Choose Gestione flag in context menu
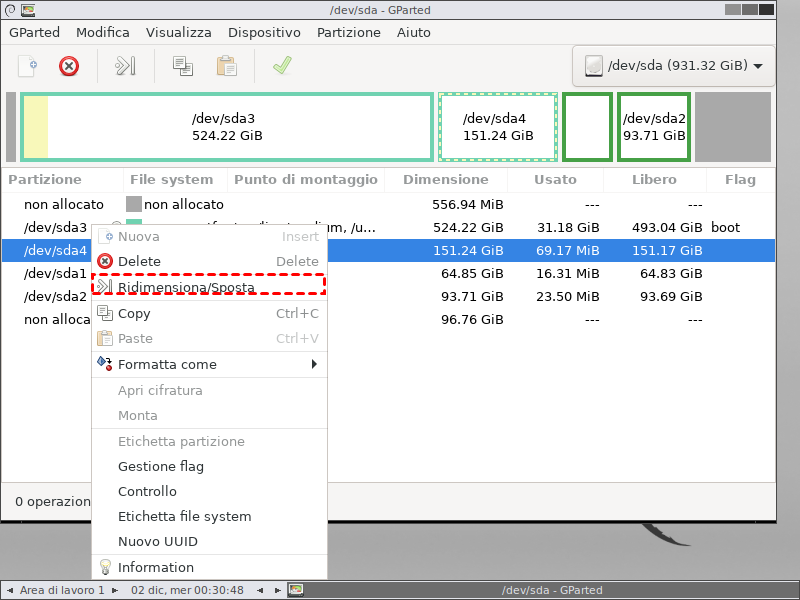The image size is (800, 600). (209, 466)
